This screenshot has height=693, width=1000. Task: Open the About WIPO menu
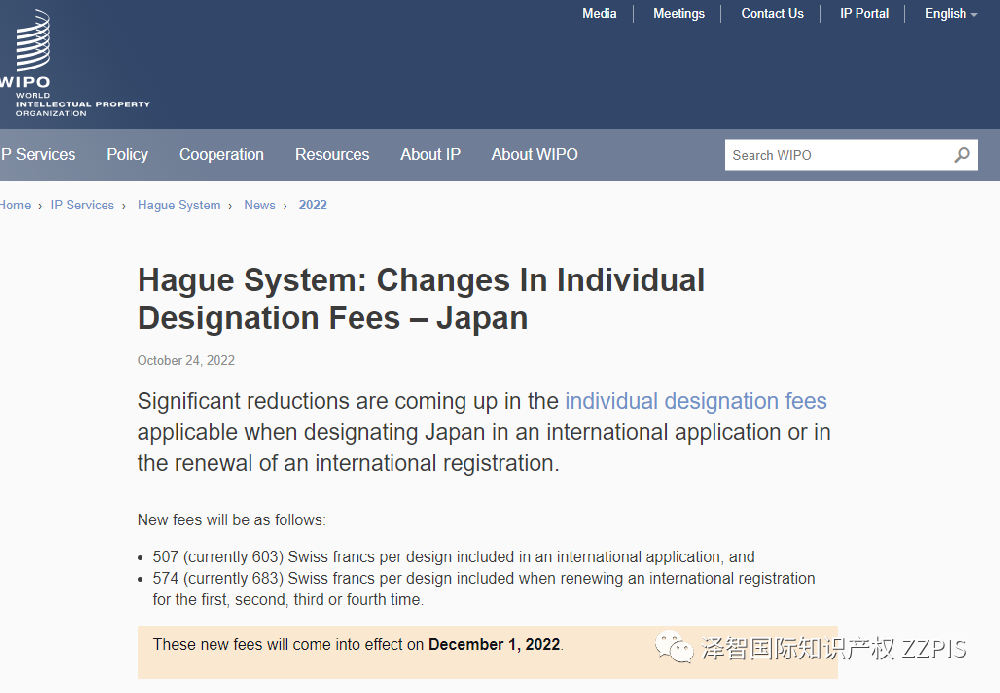tap(534, 154)
